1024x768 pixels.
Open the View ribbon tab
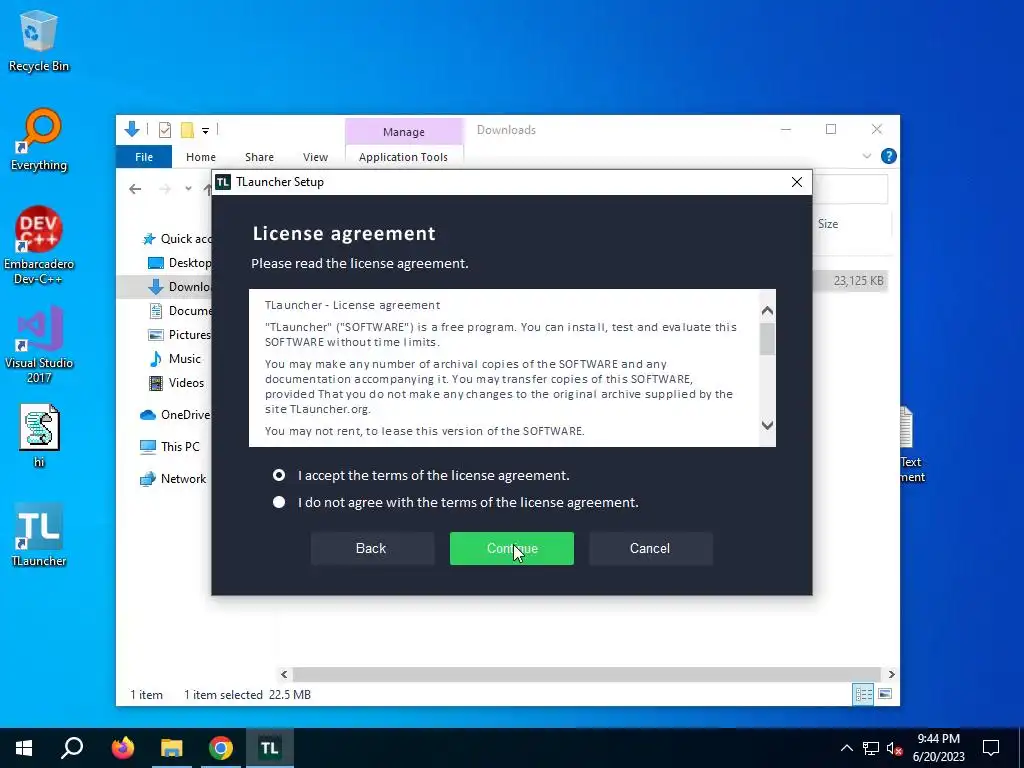click(315, 157)
